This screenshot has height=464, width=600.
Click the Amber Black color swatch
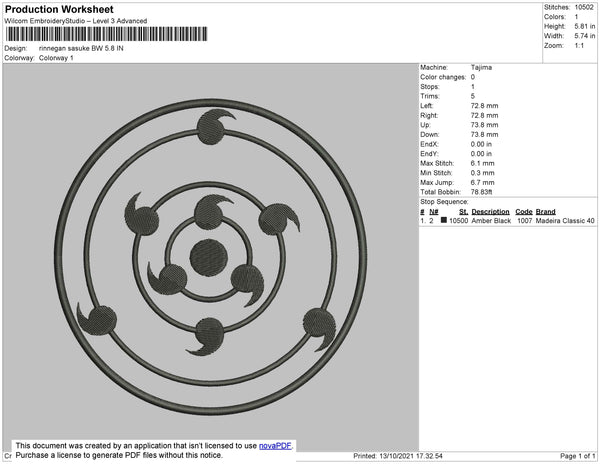443,220
